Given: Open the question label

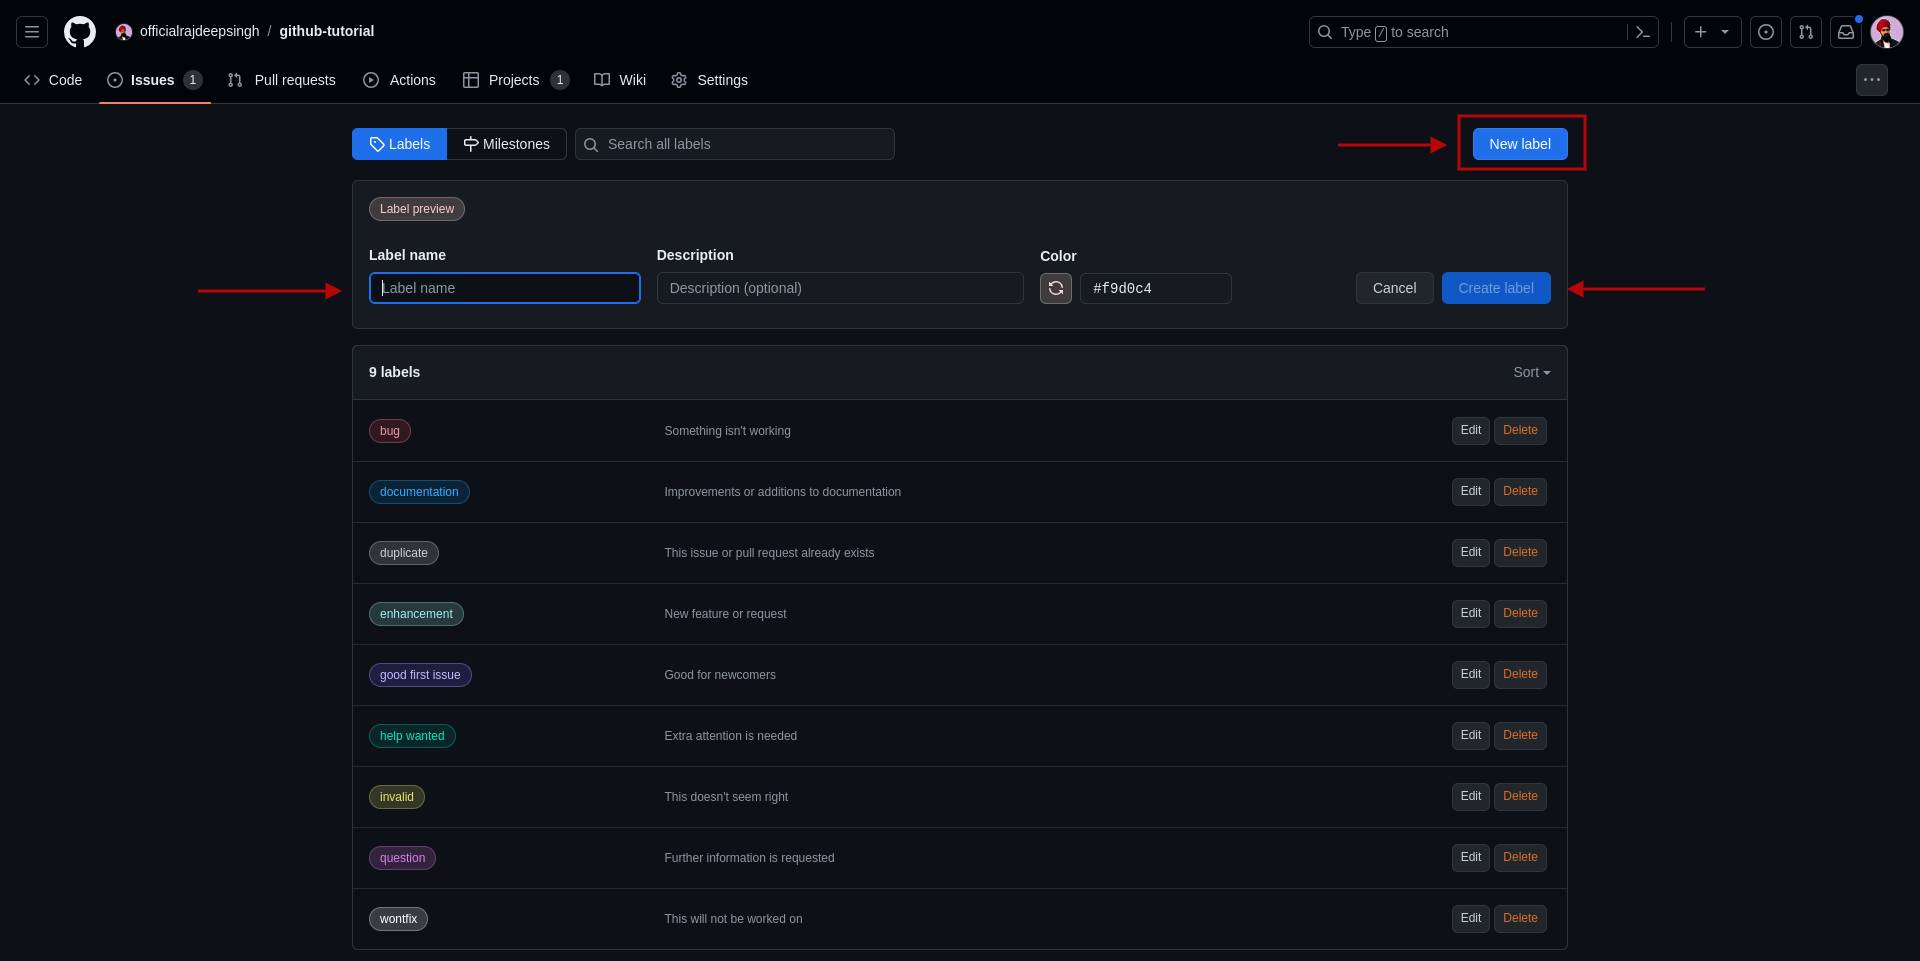Looking at the screenshot, I should tap(402, 858).
